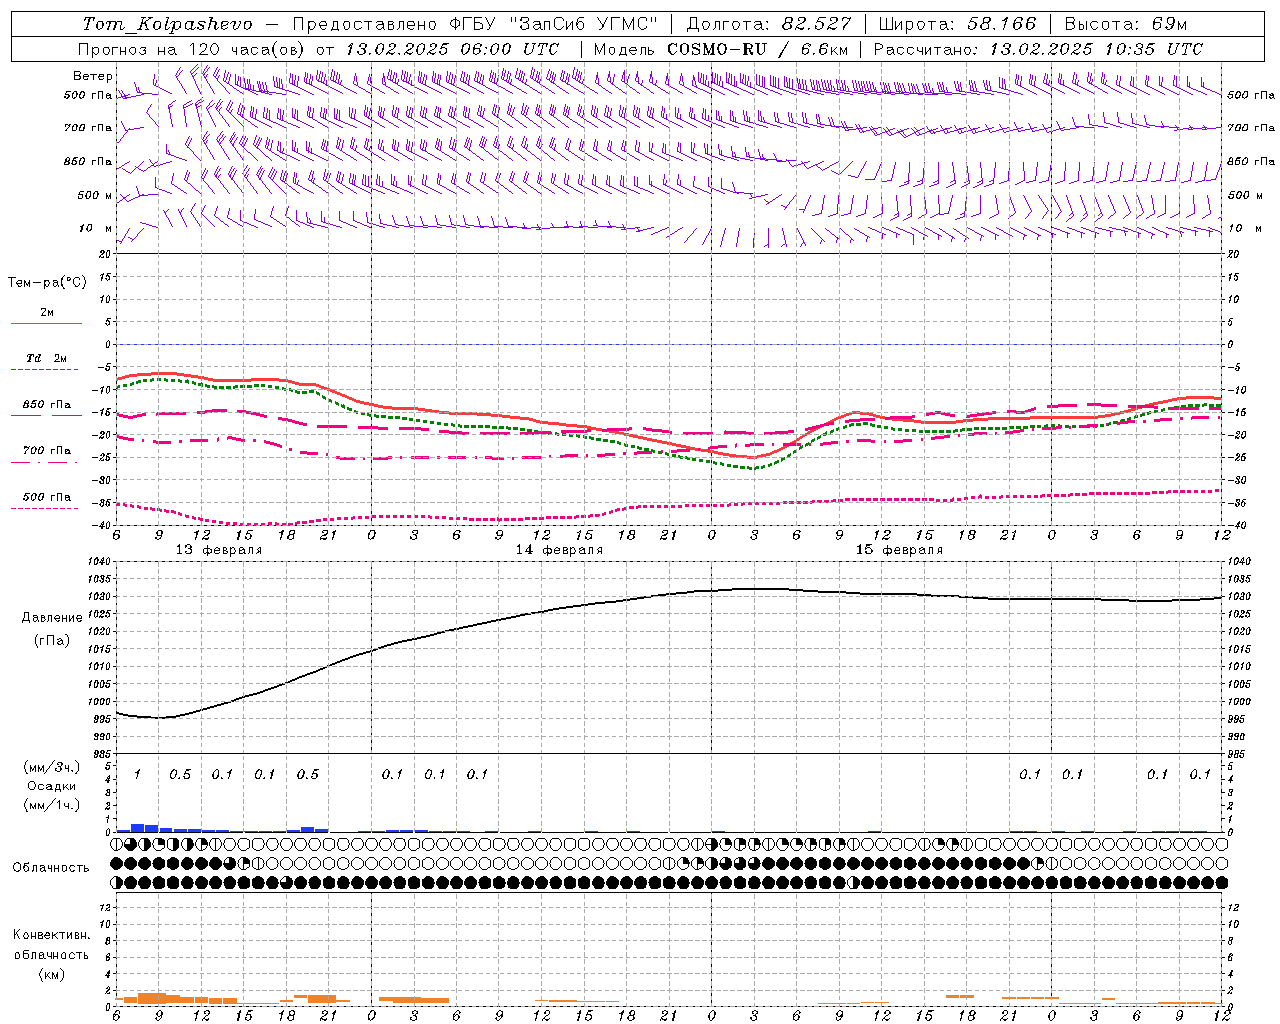The height and width of the screenshot is (1024, 1280).
Task: Click the forecast length text Прогноз на 120 часа(ов)
Action: point(193,49)
